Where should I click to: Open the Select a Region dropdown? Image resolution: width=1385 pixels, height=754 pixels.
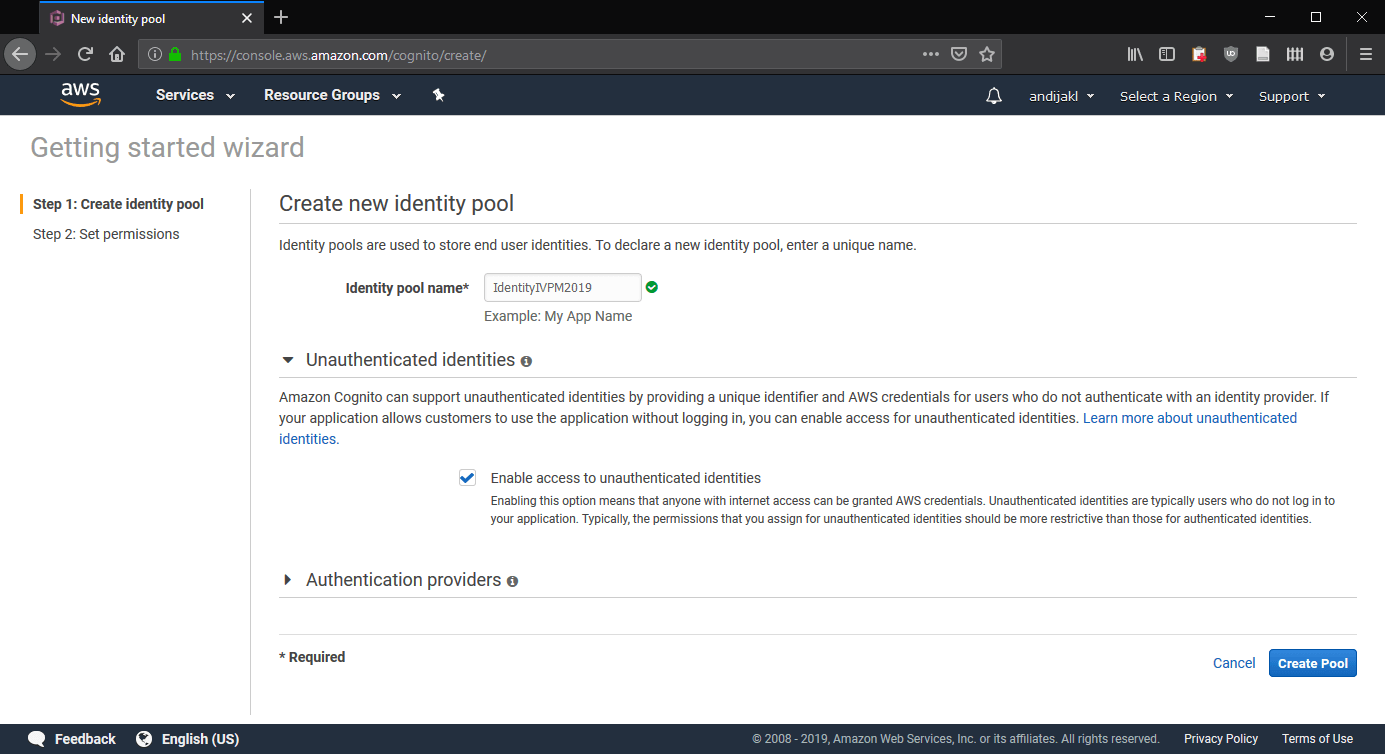pos(1177,96)
